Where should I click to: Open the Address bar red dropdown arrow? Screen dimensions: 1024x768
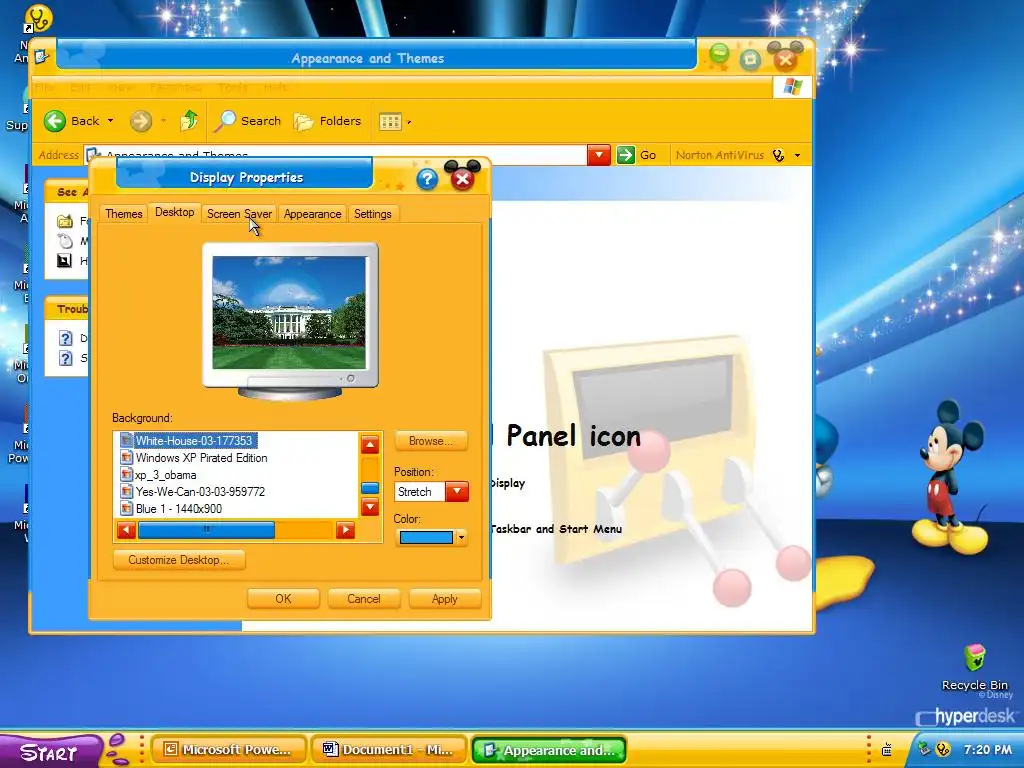598,155
